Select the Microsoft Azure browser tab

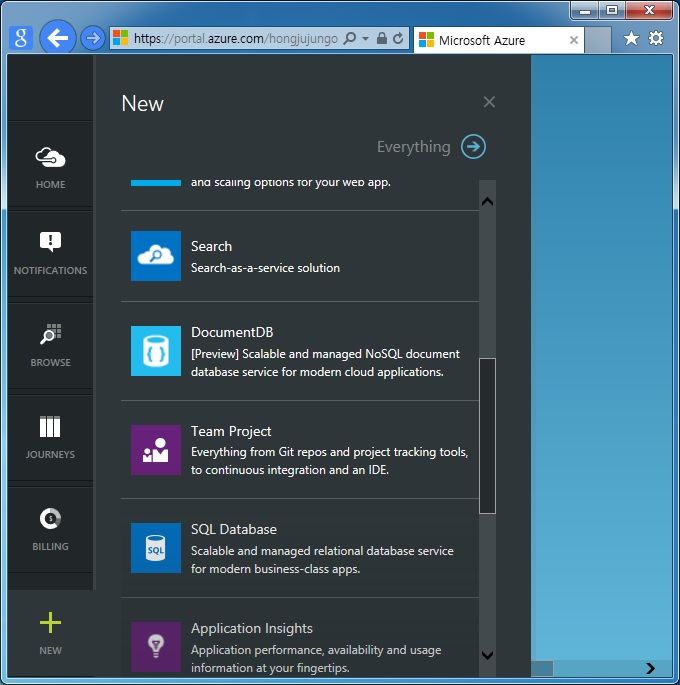coord(498,41)
